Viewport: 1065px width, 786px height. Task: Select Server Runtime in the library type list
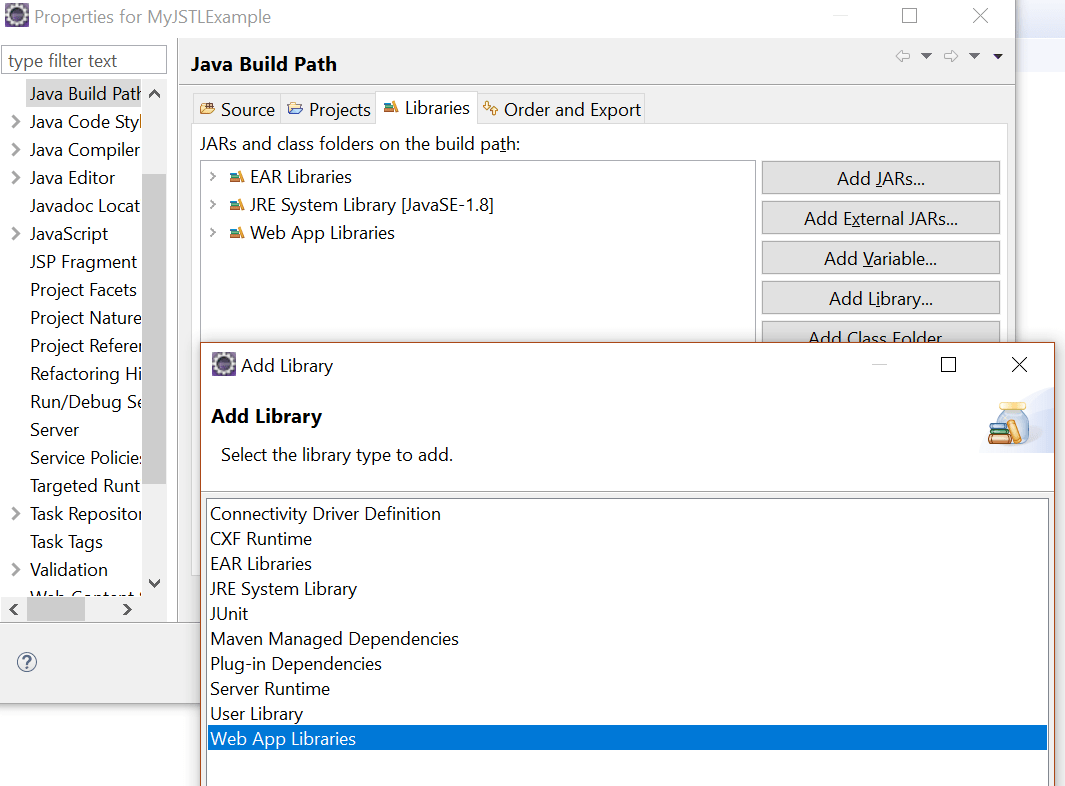[x=268, y=688]
